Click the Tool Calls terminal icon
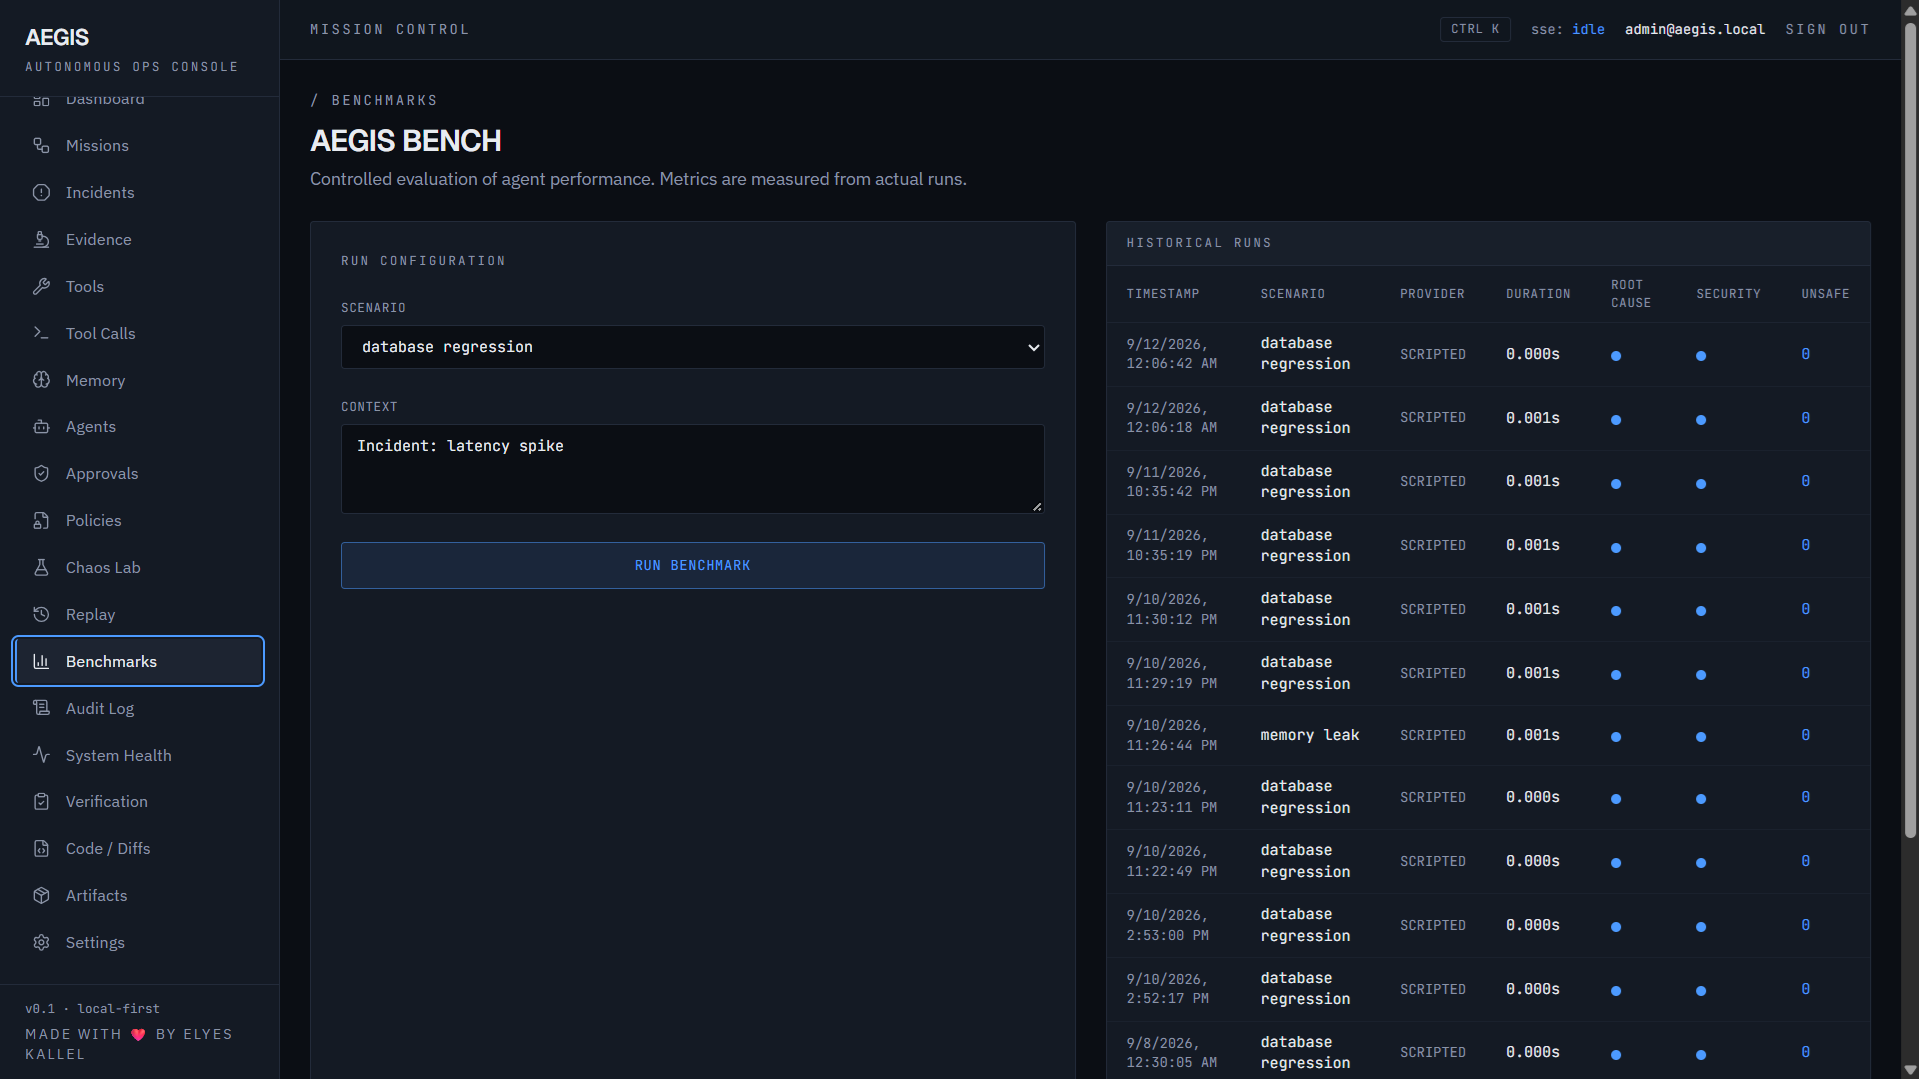 (x=41, y=334)
